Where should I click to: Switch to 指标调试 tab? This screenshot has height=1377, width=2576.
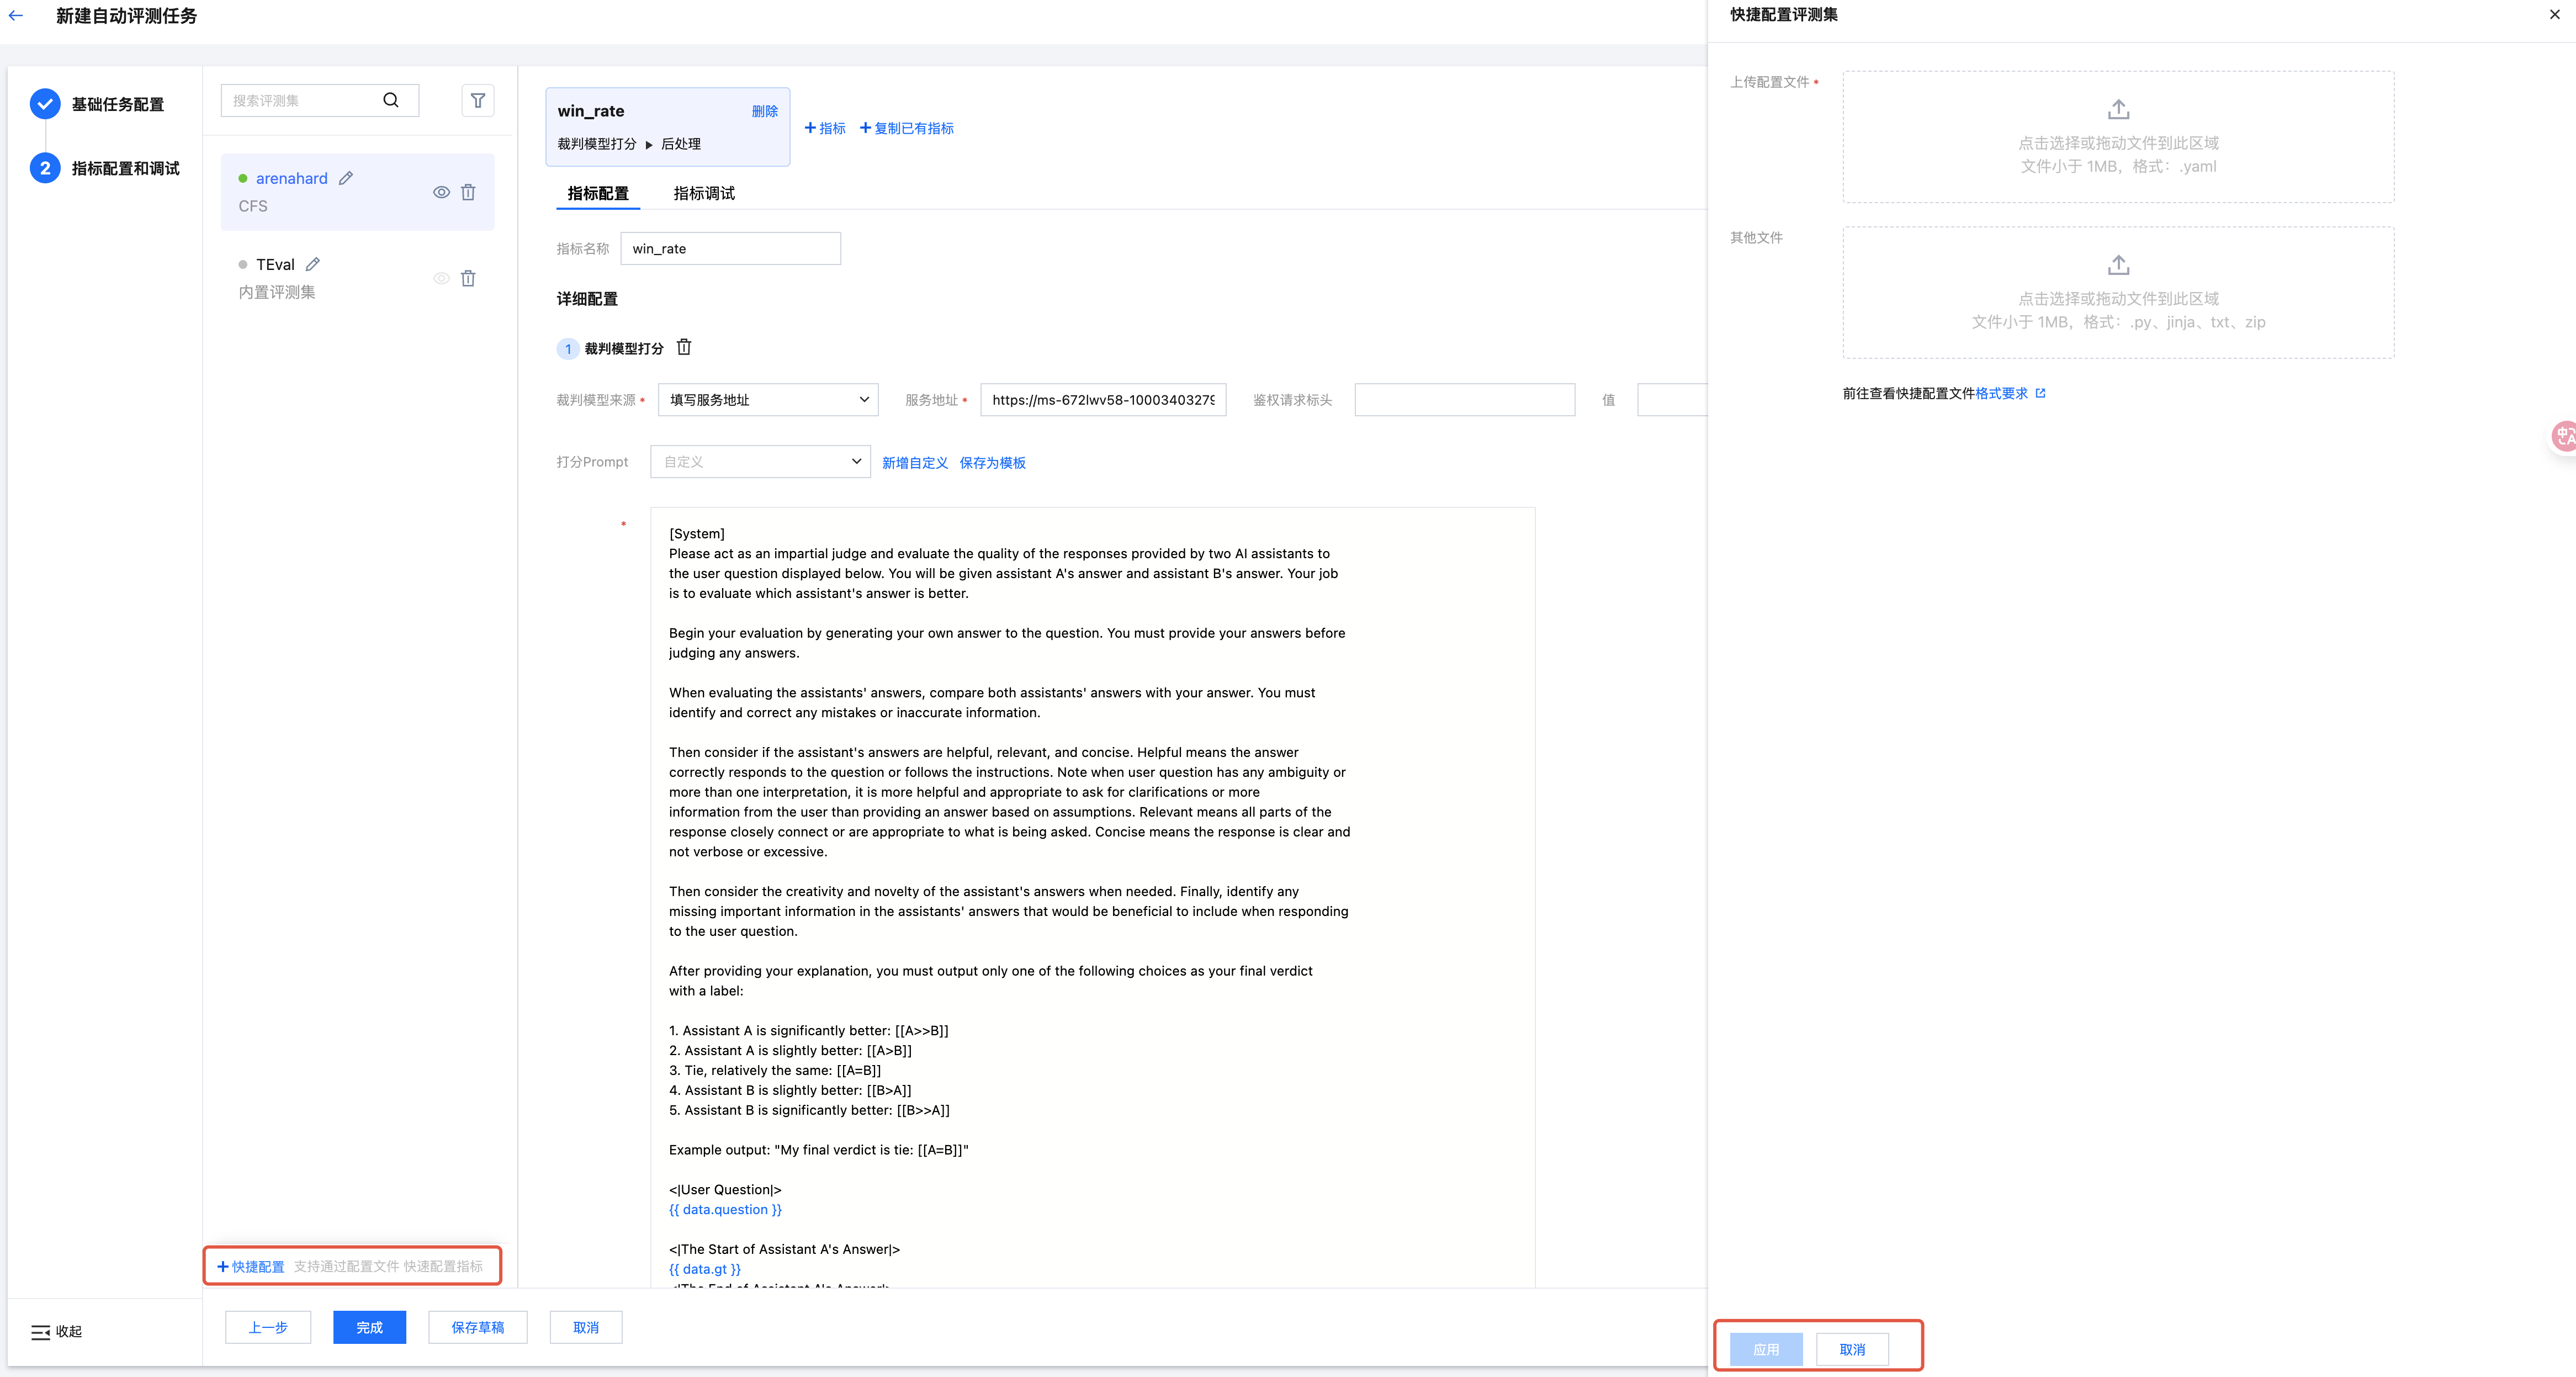point(704,193)
